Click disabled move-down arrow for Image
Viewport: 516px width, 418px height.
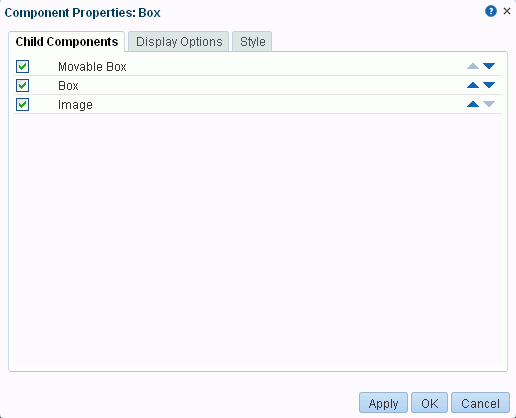(489, 104)
